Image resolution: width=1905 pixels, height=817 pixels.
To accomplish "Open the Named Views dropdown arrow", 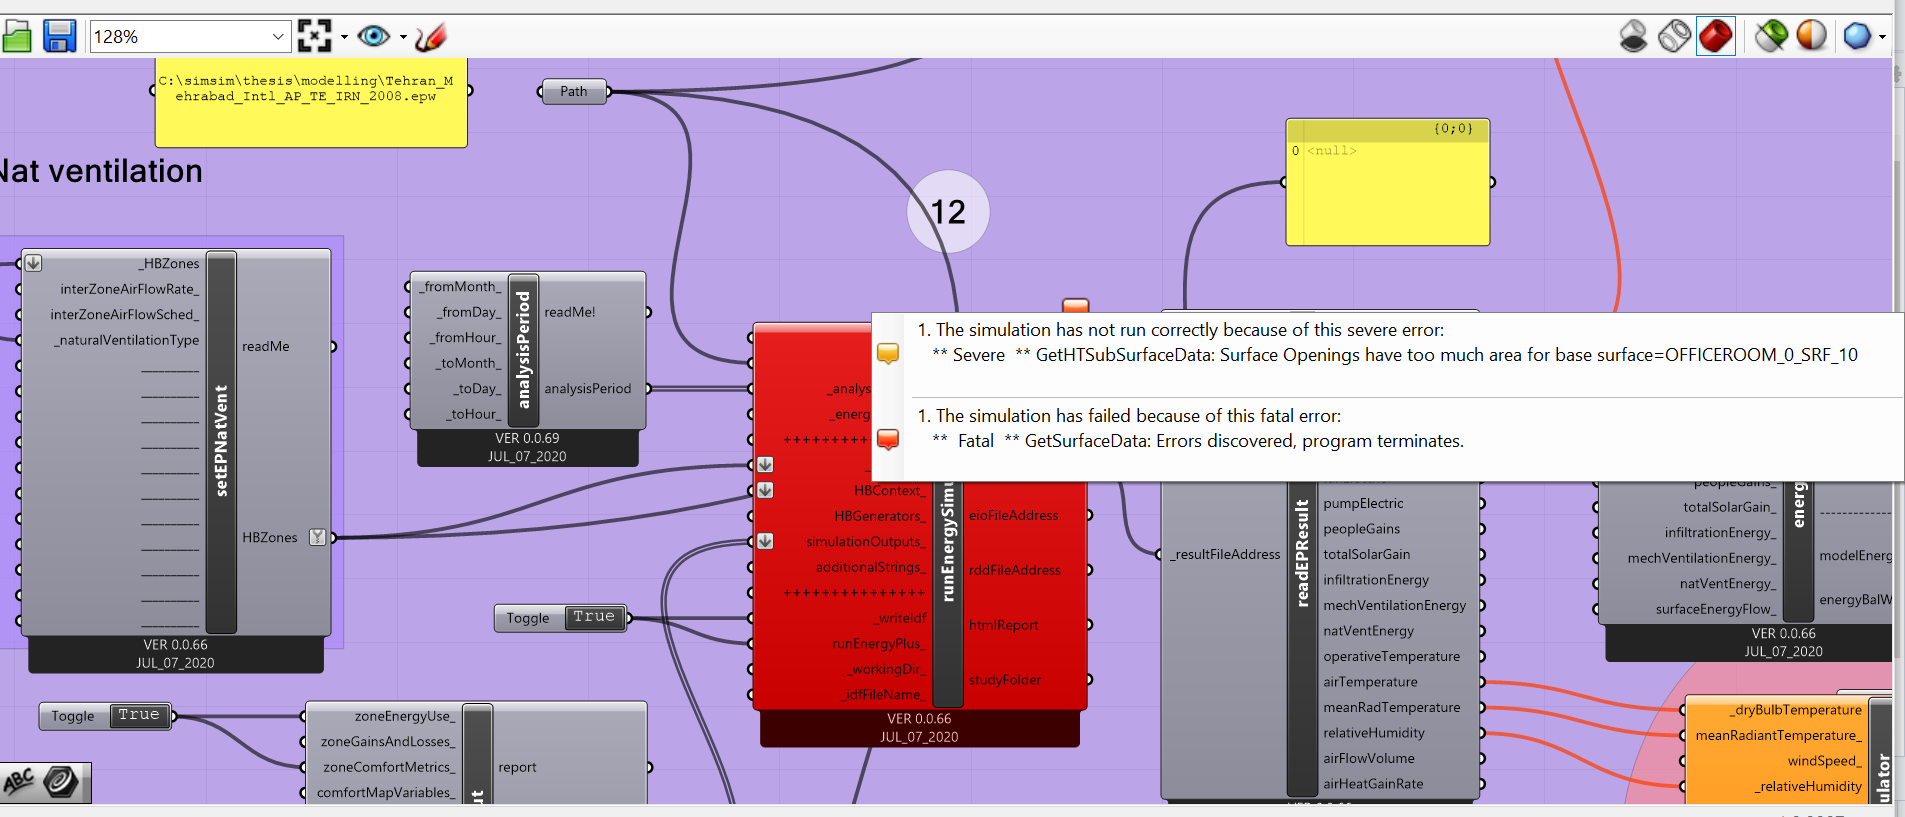I will (403, 37).
